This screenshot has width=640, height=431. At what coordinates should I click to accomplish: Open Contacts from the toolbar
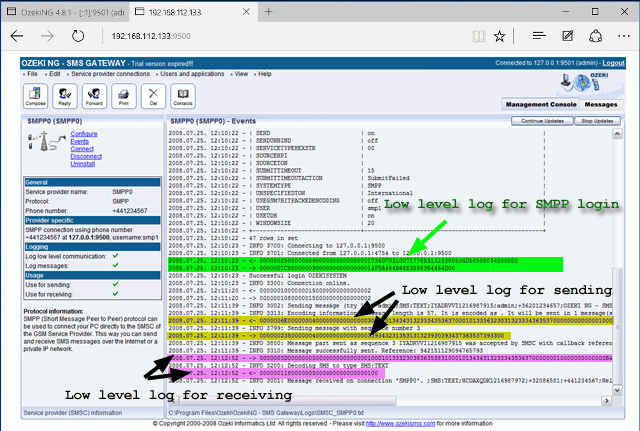pos(183,96)
